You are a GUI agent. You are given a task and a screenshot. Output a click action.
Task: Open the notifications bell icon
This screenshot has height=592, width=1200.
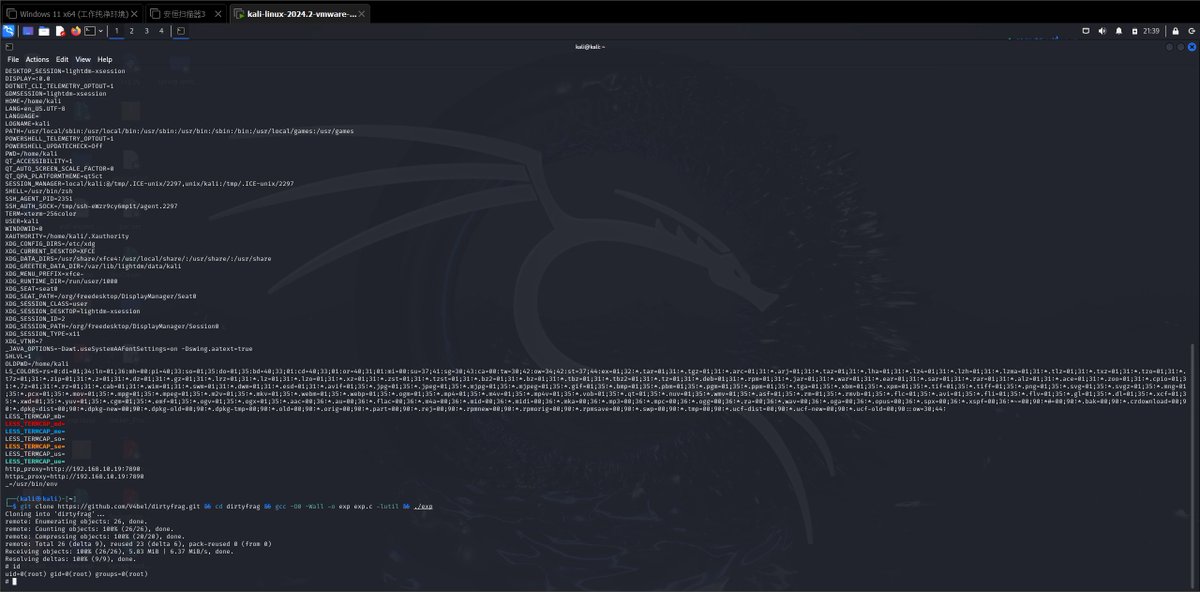[1119, 31]
